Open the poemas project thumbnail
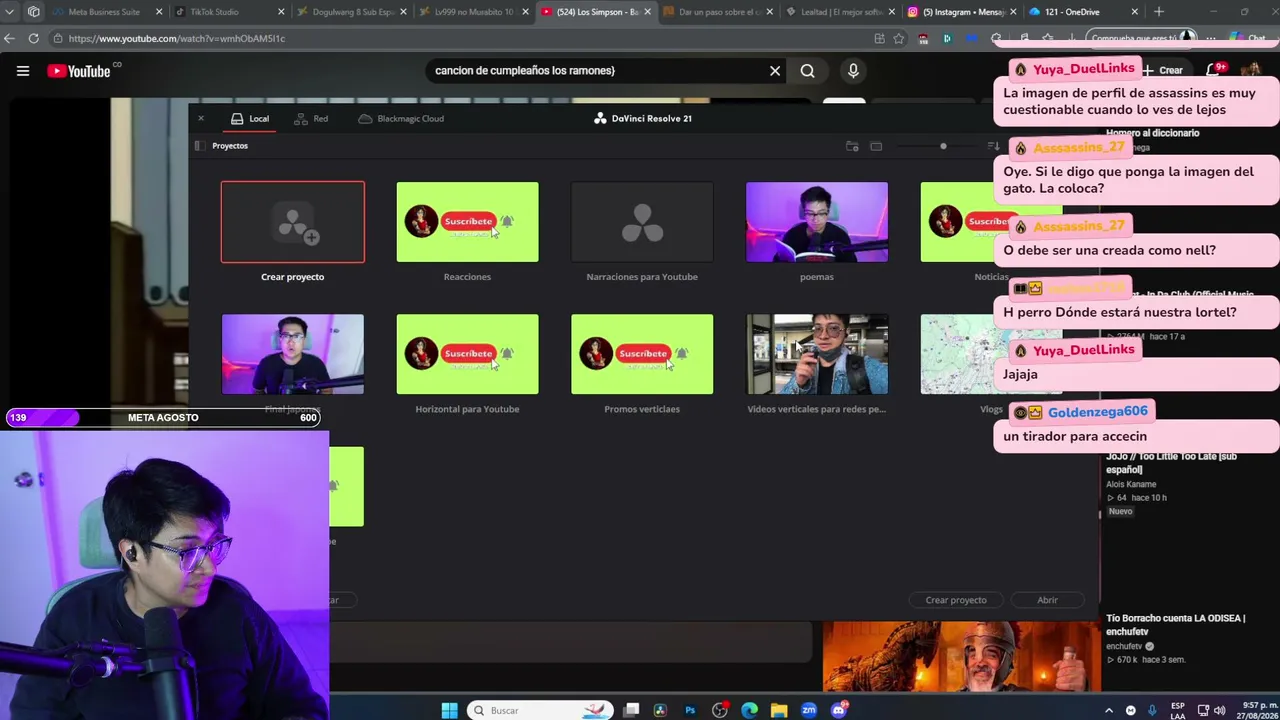The width and height of the screenshot is (1280, 720). coord(817,222)
